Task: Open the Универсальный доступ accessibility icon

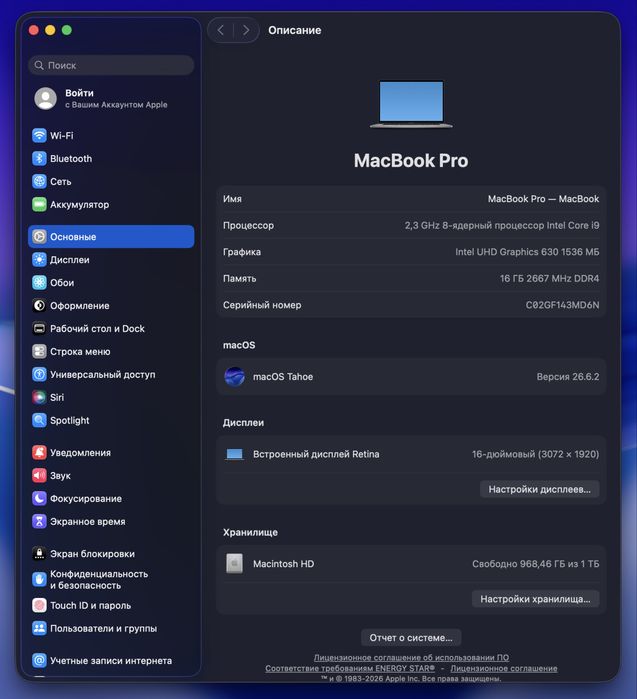Action: point(39,374)
